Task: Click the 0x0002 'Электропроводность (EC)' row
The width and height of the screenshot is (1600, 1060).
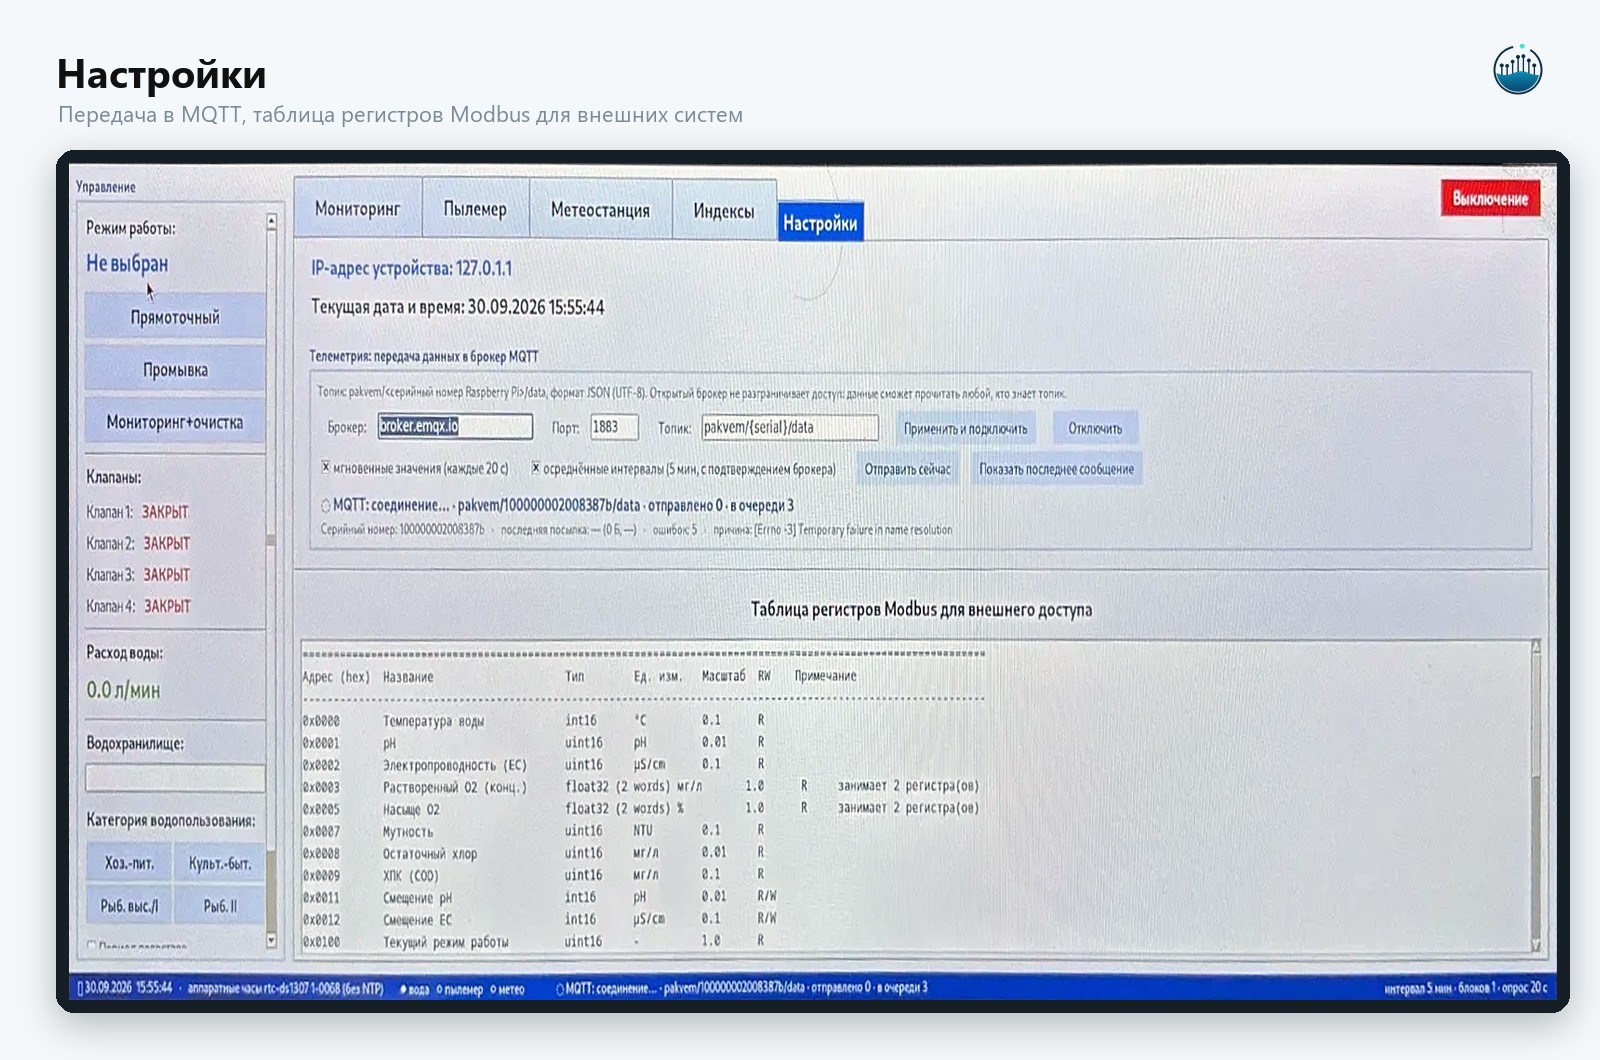Action: [x=535, y=764]
